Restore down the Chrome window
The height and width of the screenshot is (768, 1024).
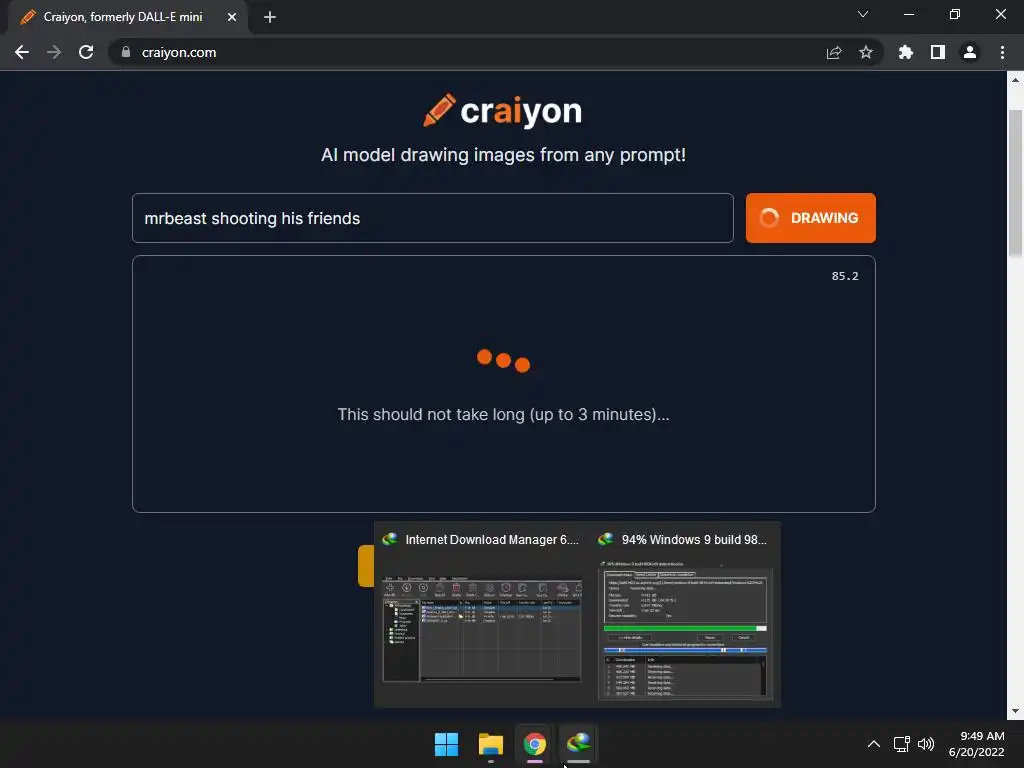point(955,14)
